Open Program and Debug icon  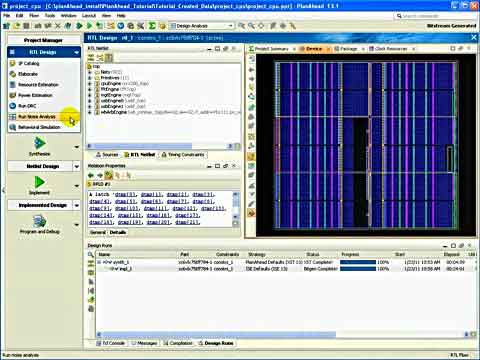40,221
